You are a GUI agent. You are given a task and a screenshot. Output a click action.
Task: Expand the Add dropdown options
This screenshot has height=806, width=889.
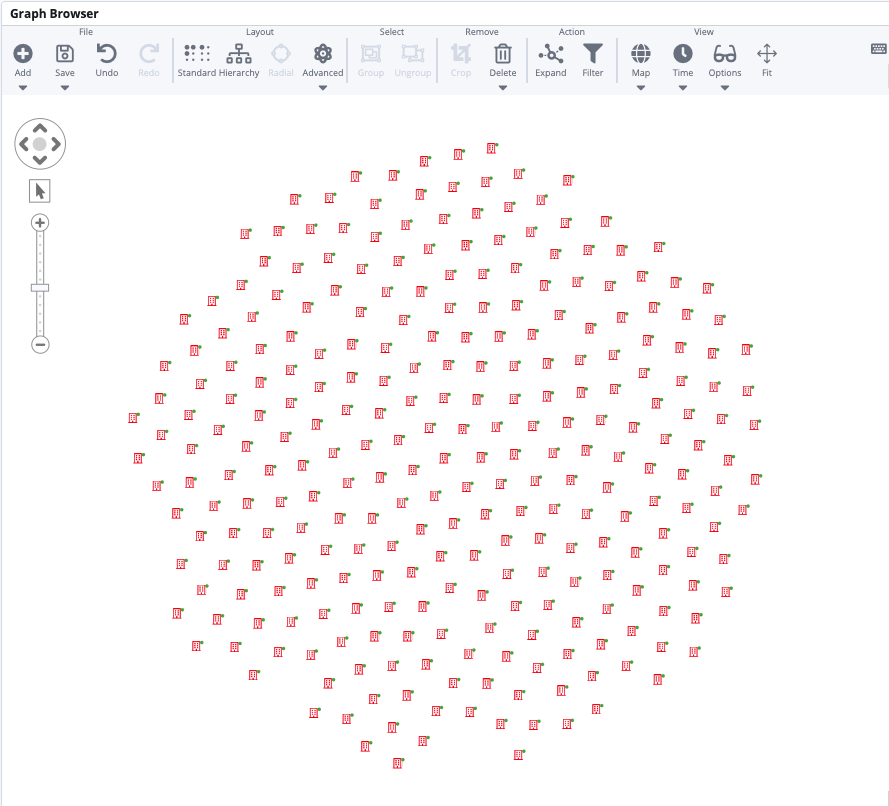(23, 88)
